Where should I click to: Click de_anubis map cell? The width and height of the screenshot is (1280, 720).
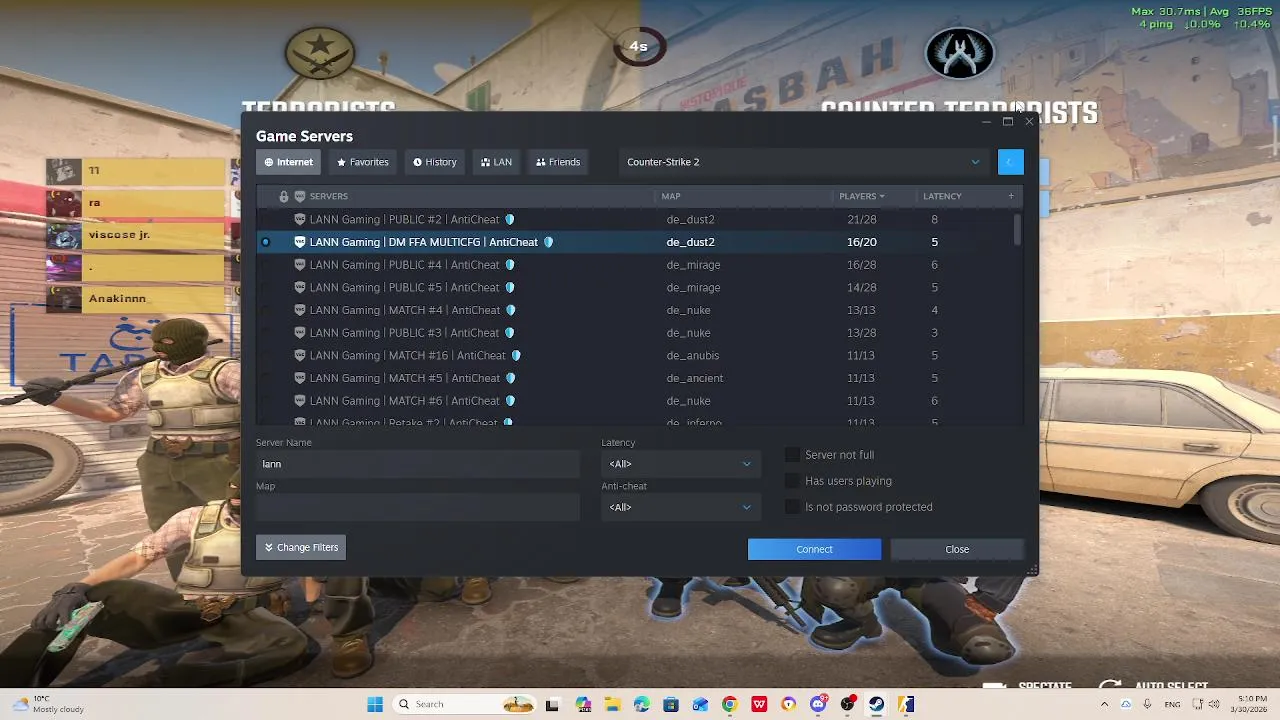click(x=693, y=355)
